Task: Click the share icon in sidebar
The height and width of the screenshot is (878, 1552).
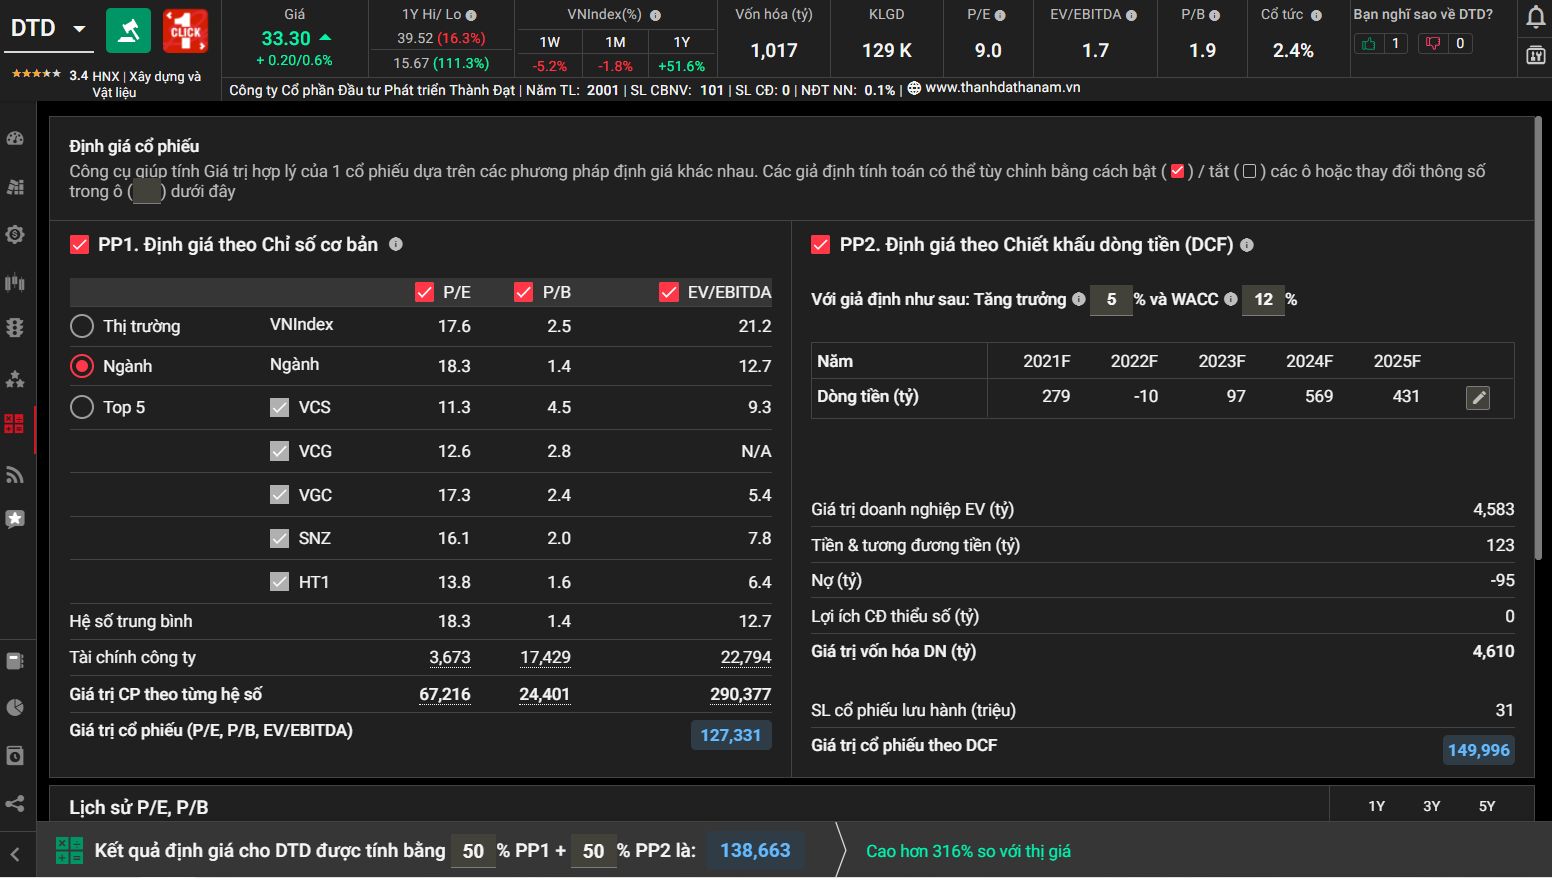Action: [15, 804]
